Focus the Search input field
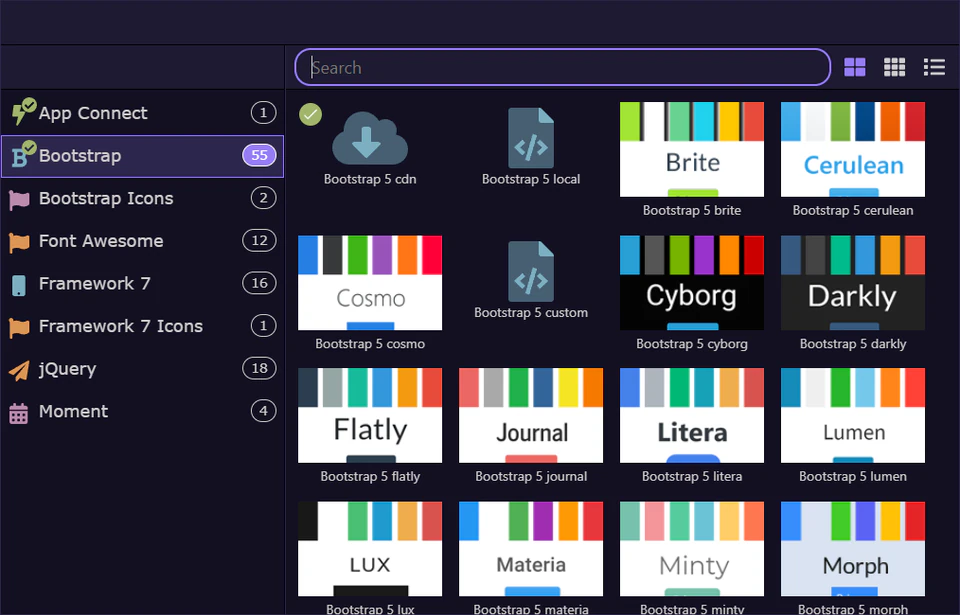This screenshot has height=615, width=960. tap(562, 67)
